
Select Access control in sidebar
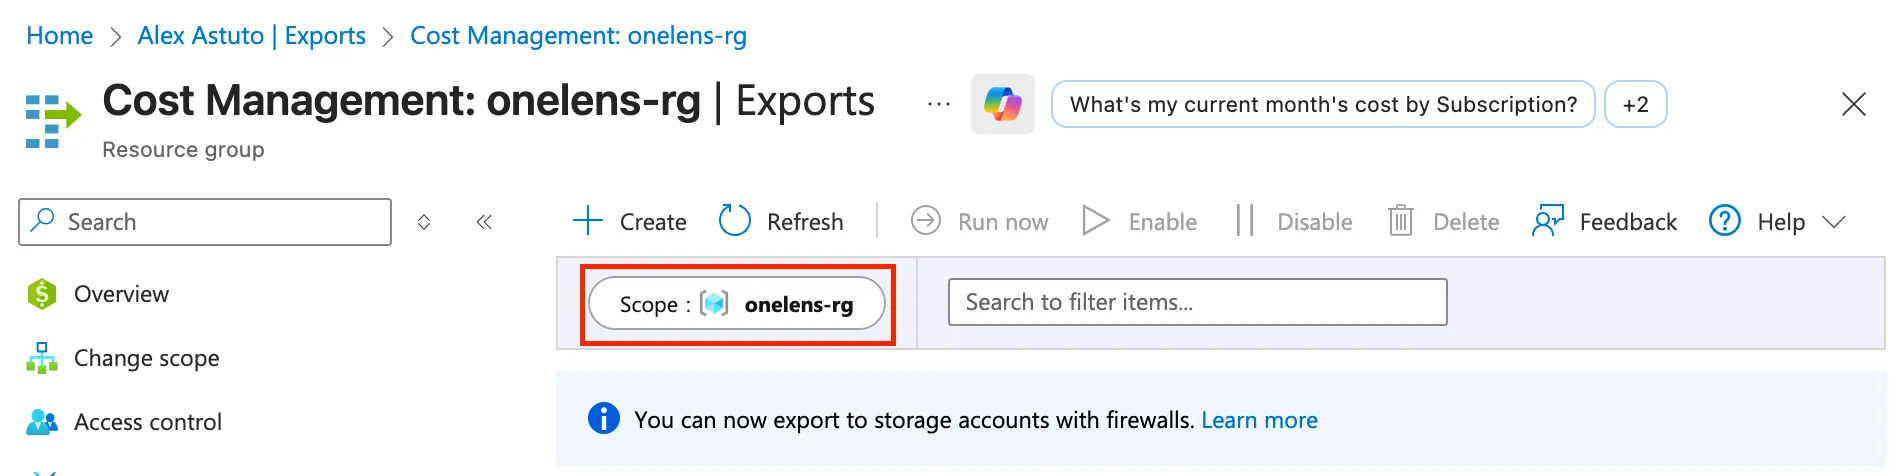pyautogui.click(x=147, y=422)
